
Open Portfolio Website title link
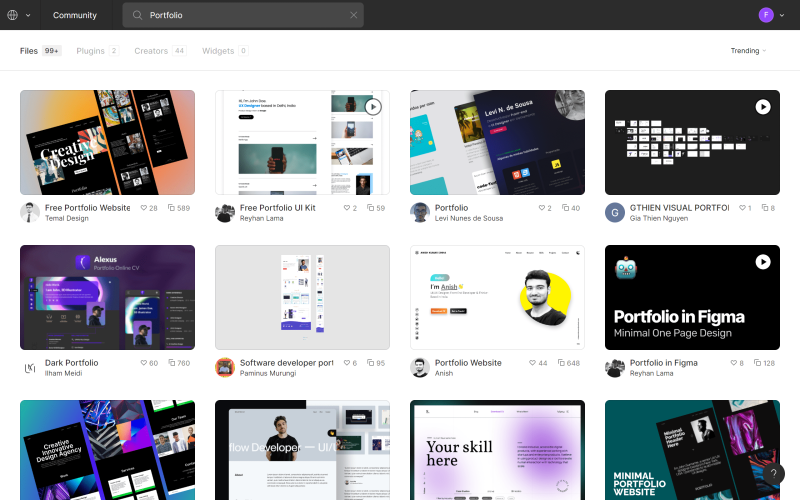coord(468,363)
